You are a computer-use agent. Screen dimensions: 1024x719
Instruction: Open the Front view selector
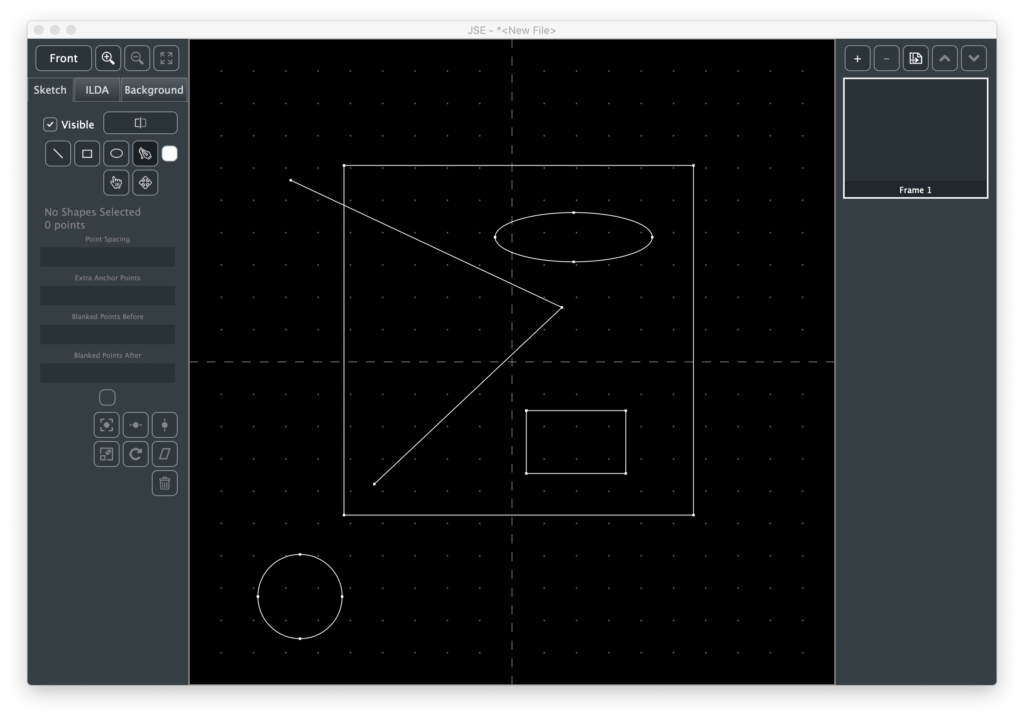64,59
